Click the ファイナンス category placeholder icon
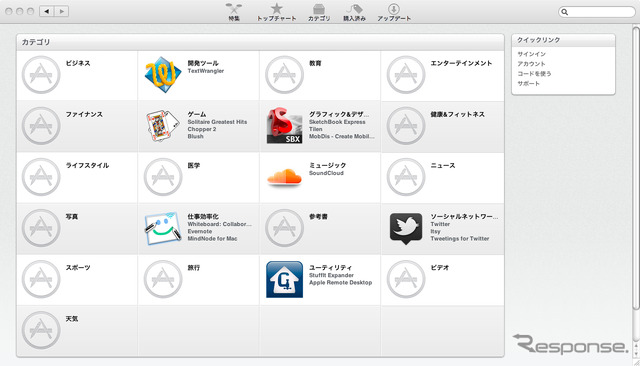 [x=41, y=126]
